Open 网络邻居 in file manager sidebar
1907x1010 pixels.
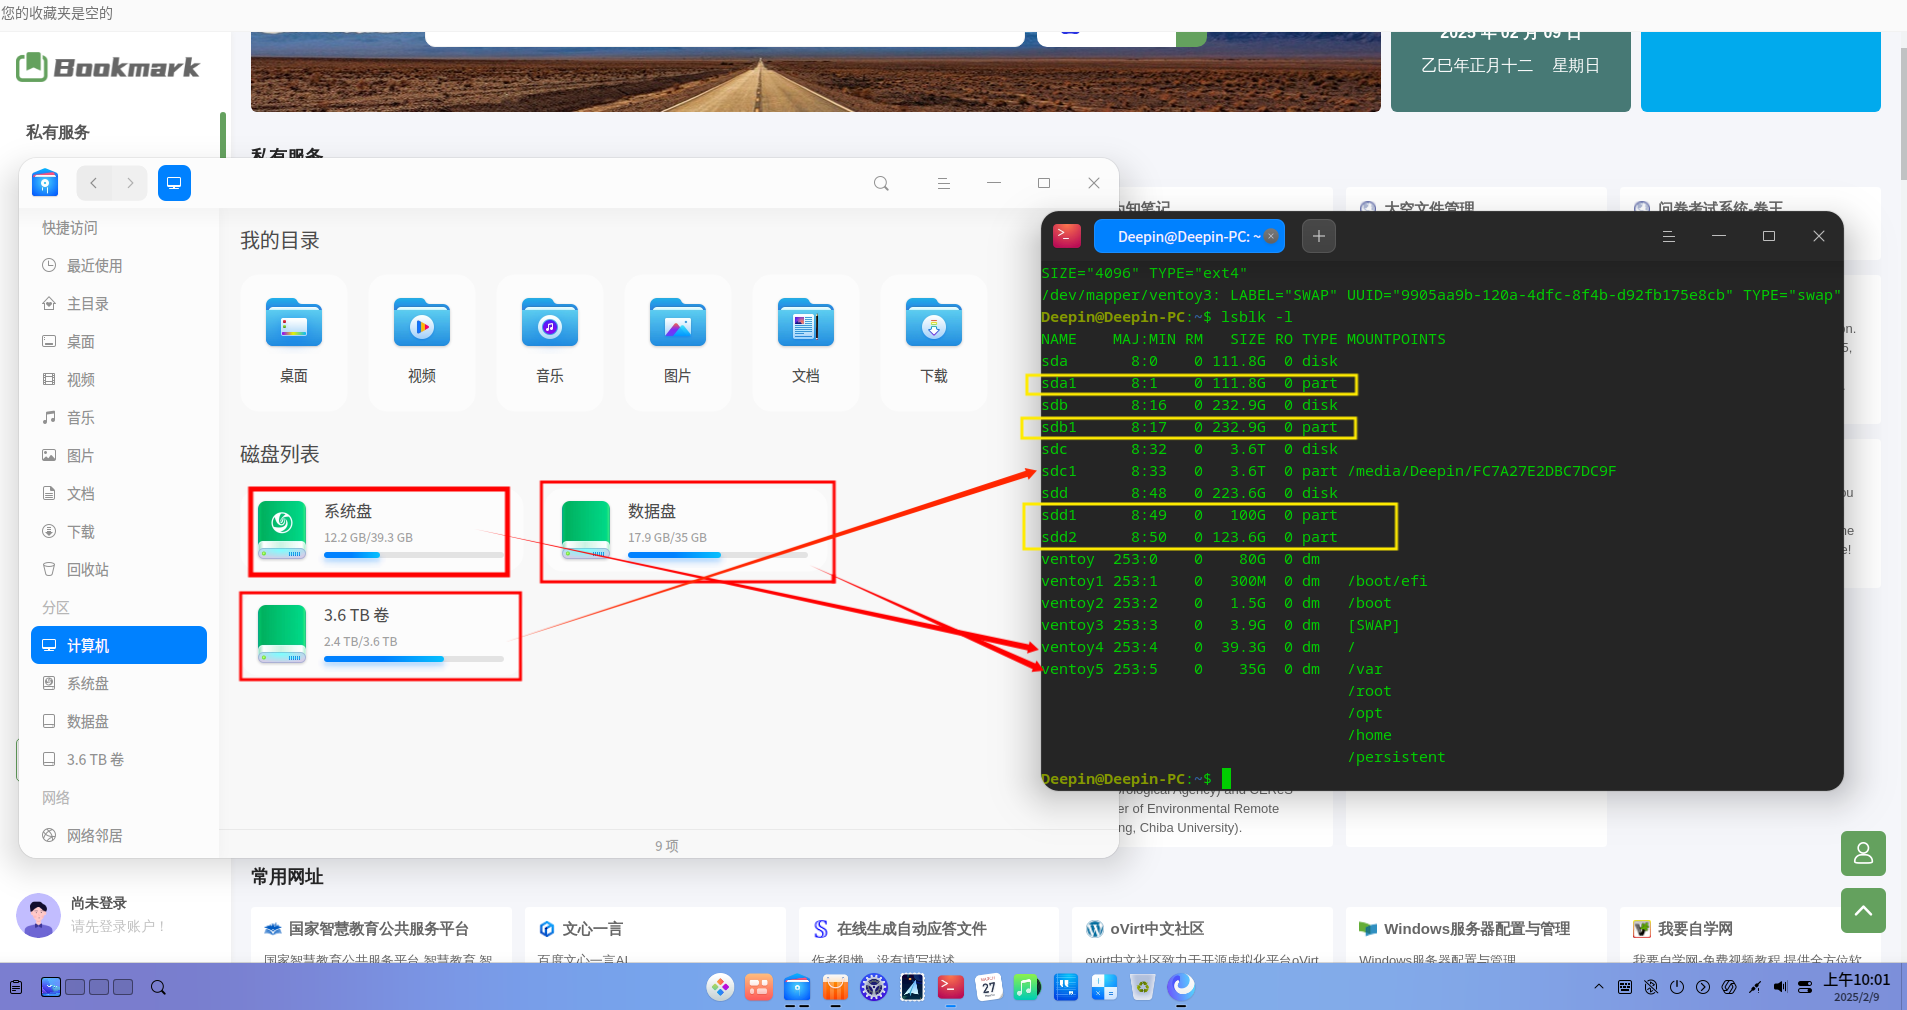coord(119,836)
